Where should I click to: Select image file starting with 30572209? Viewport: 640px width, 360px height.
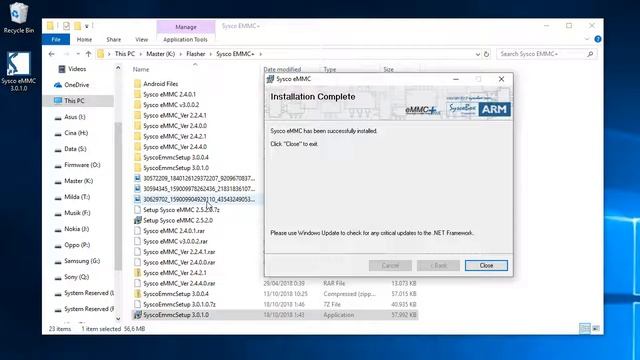pos(199,178)
